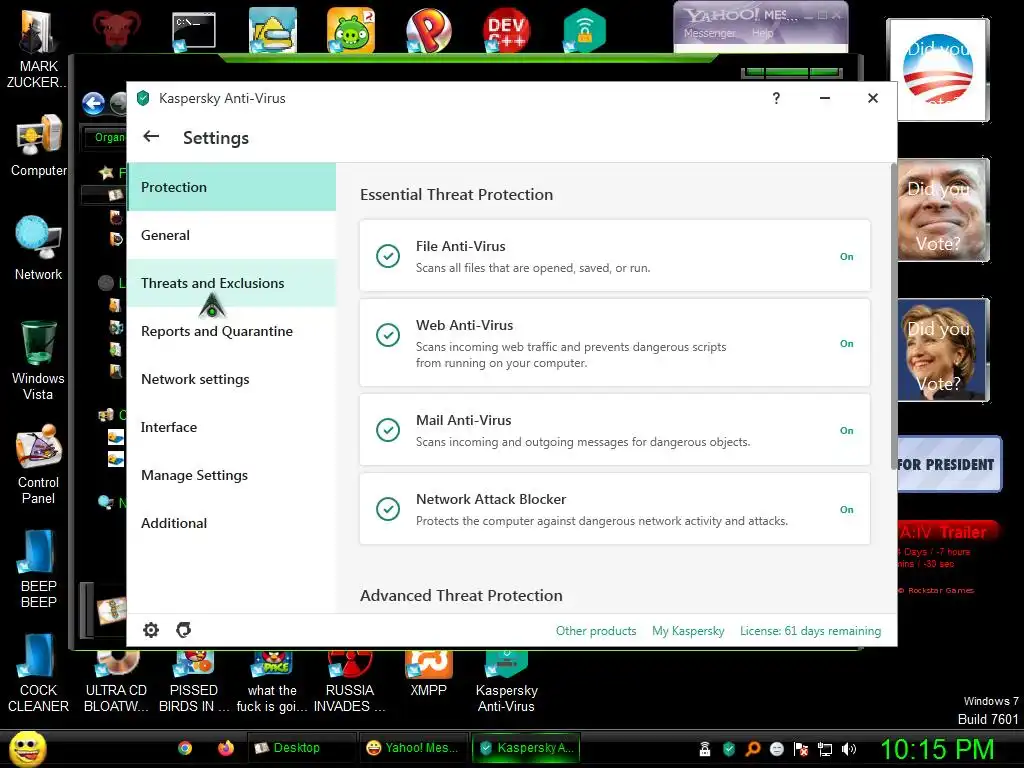The height and width of the screenshot is (768, 1024).
Task: Open Help menu in Yahoo Messenger
Action: (762, 33)
